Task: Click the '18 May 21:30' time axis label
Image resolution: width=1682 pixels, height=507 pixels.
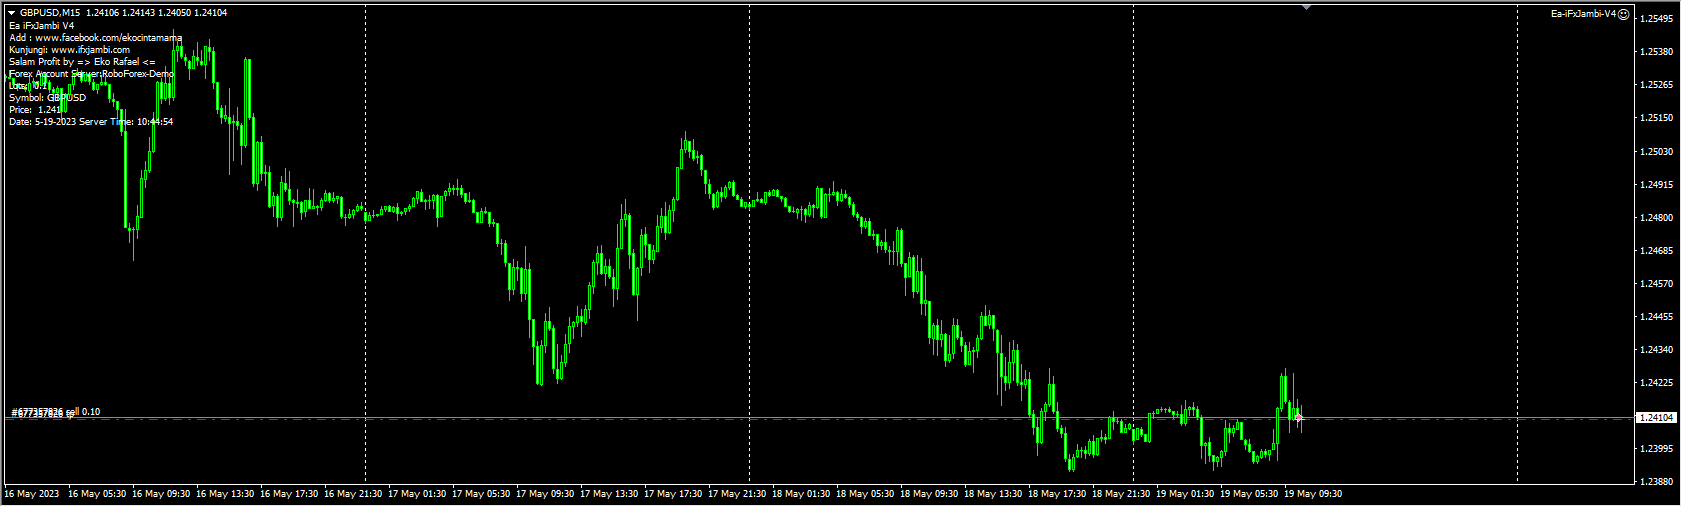Action: 1121,494
